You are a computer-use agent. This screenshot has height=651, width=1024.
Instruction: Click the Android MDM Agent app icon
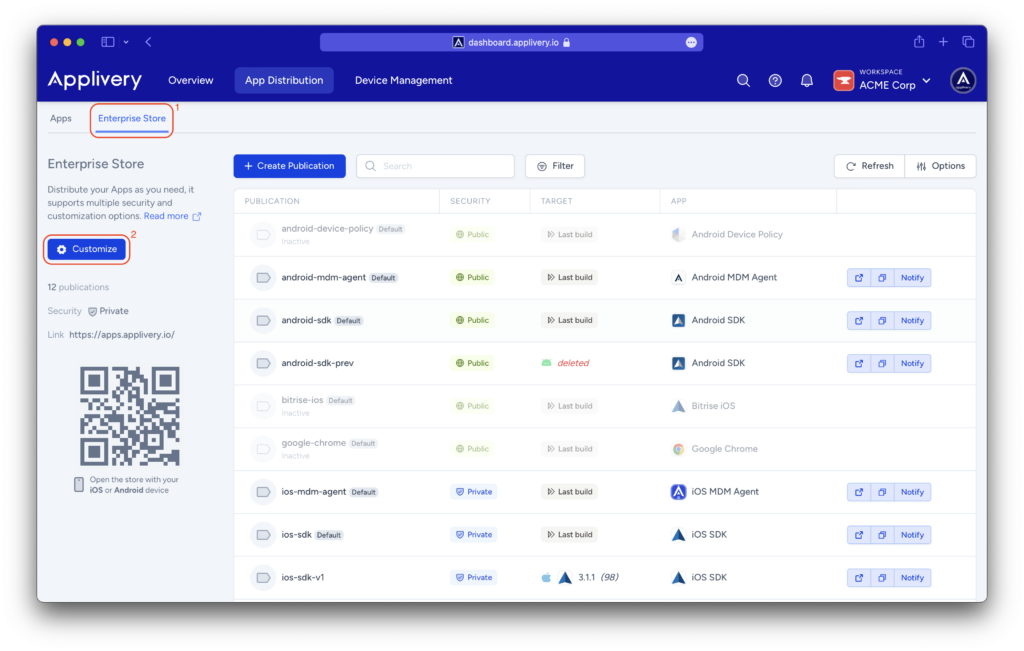point(679,278)
